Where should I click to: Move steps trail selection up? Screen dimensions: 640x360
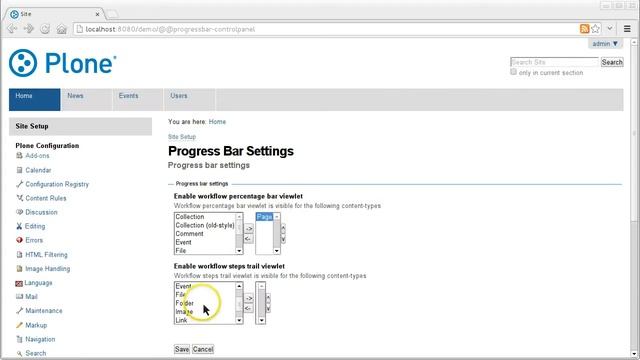tap(268, 299)
